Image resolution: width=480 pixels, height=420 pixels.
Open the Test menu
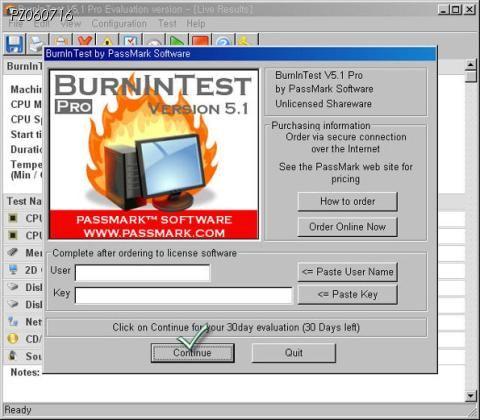point(167,24)
